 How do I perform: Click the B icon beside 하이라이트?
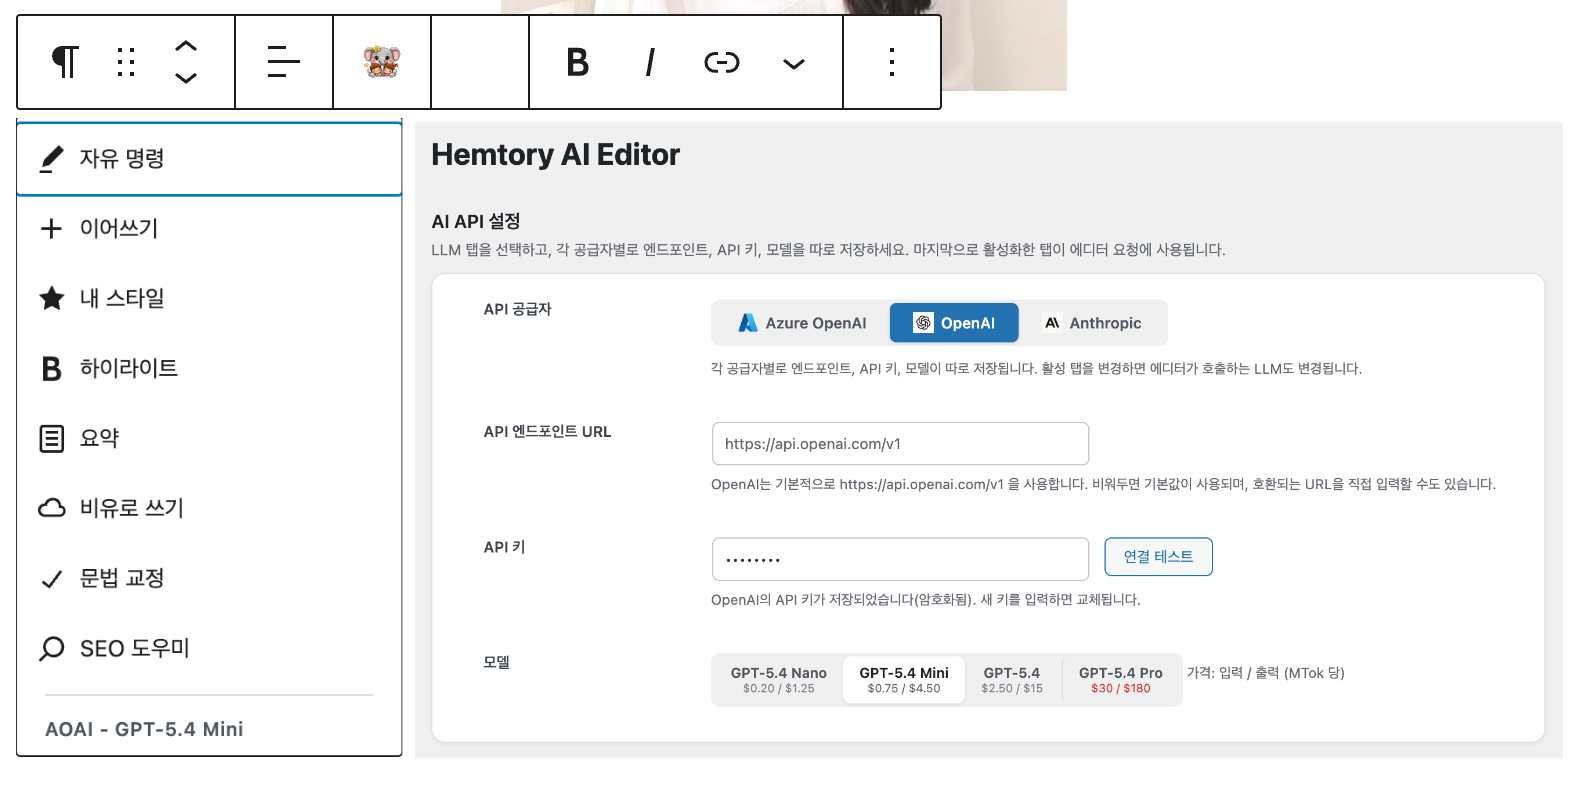click(x=52, y=369)
